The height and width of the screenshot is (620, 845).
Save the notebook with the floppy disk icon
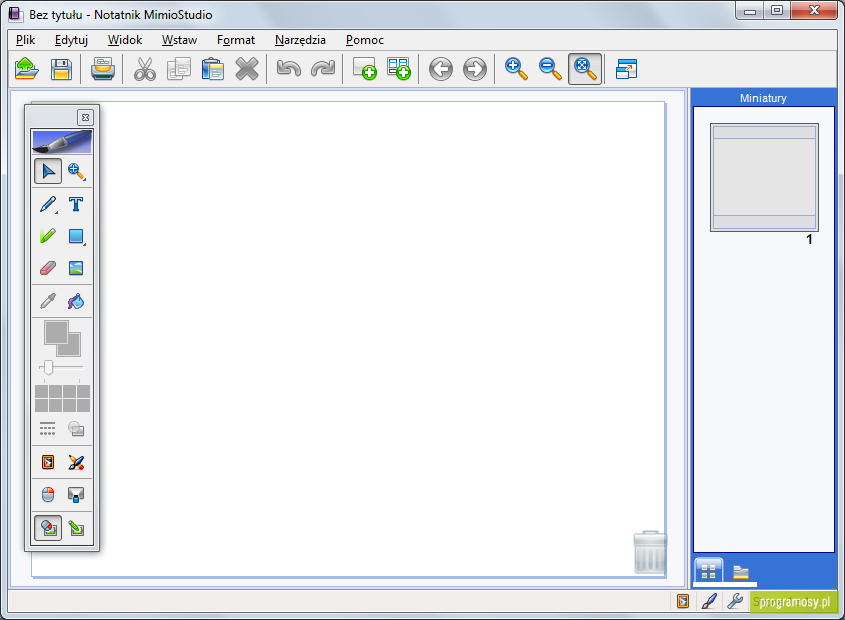click(x=61, y=69)
